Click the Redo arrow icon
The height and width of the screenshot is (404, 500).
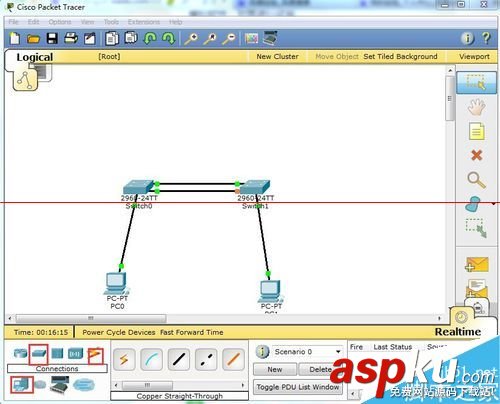[168, 39]
